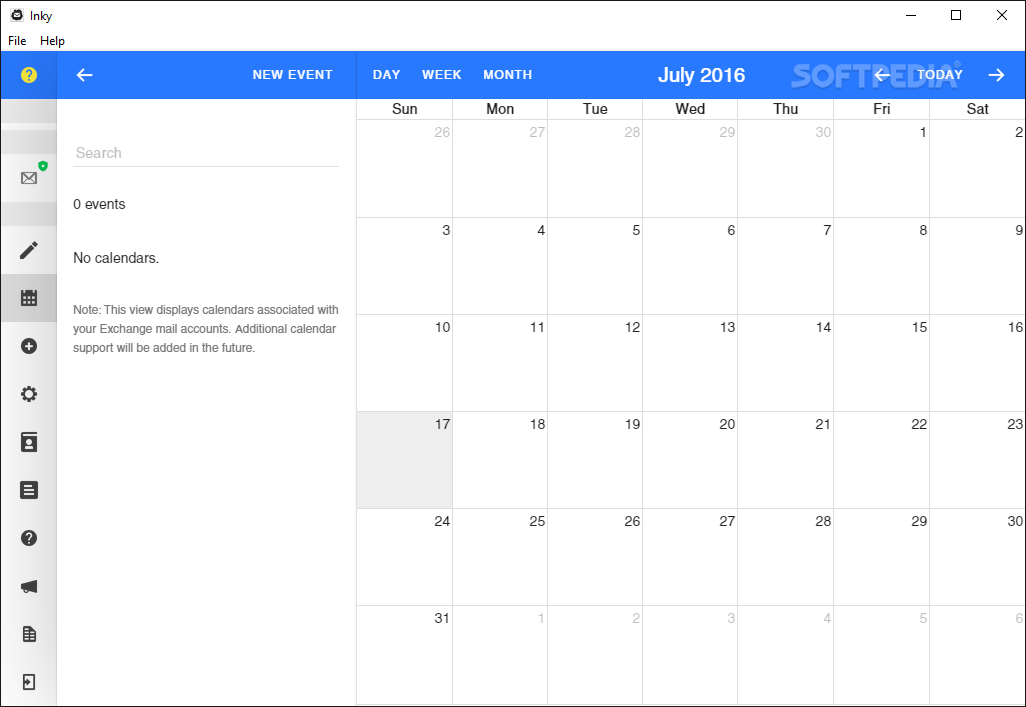Viewport: 1026px width, 707px height.
Task: Select July 1 in the calendar
Action: [x=881, y=169]
